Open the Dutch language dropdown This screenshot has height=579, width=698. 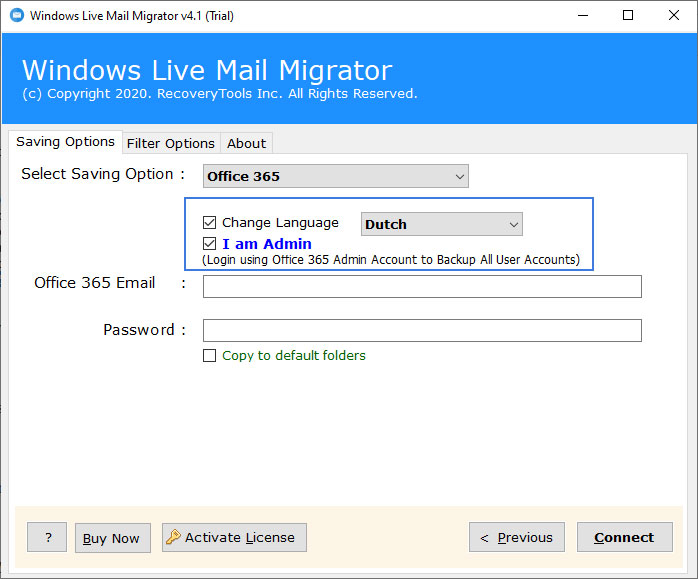point(442,224)
